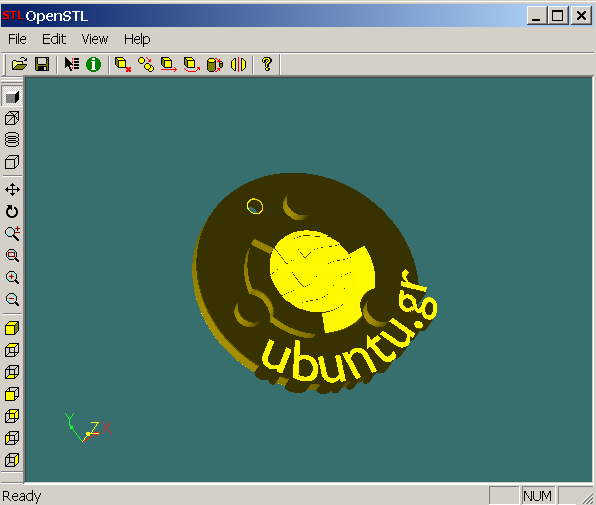Click the copy objects icon with red arrow
Viewport: 596px width, 505px height.
point(146,64)
